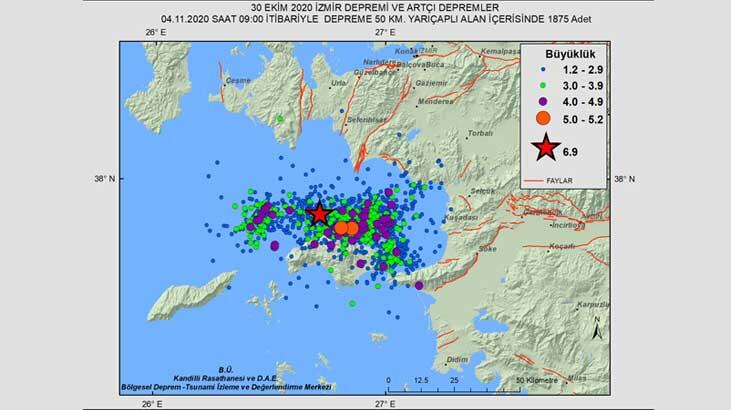Viewport: 731px width, 410px height.
Task: Click the orange 5.0 - 5.2 legend circle
Action: 545,117
